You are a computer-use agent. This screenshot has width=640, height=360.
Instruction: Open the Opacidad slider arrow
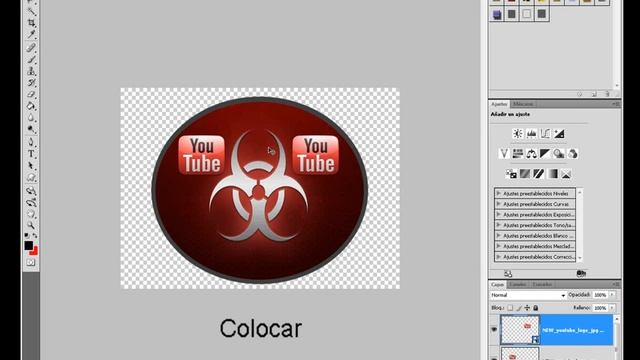pos(612,295)
